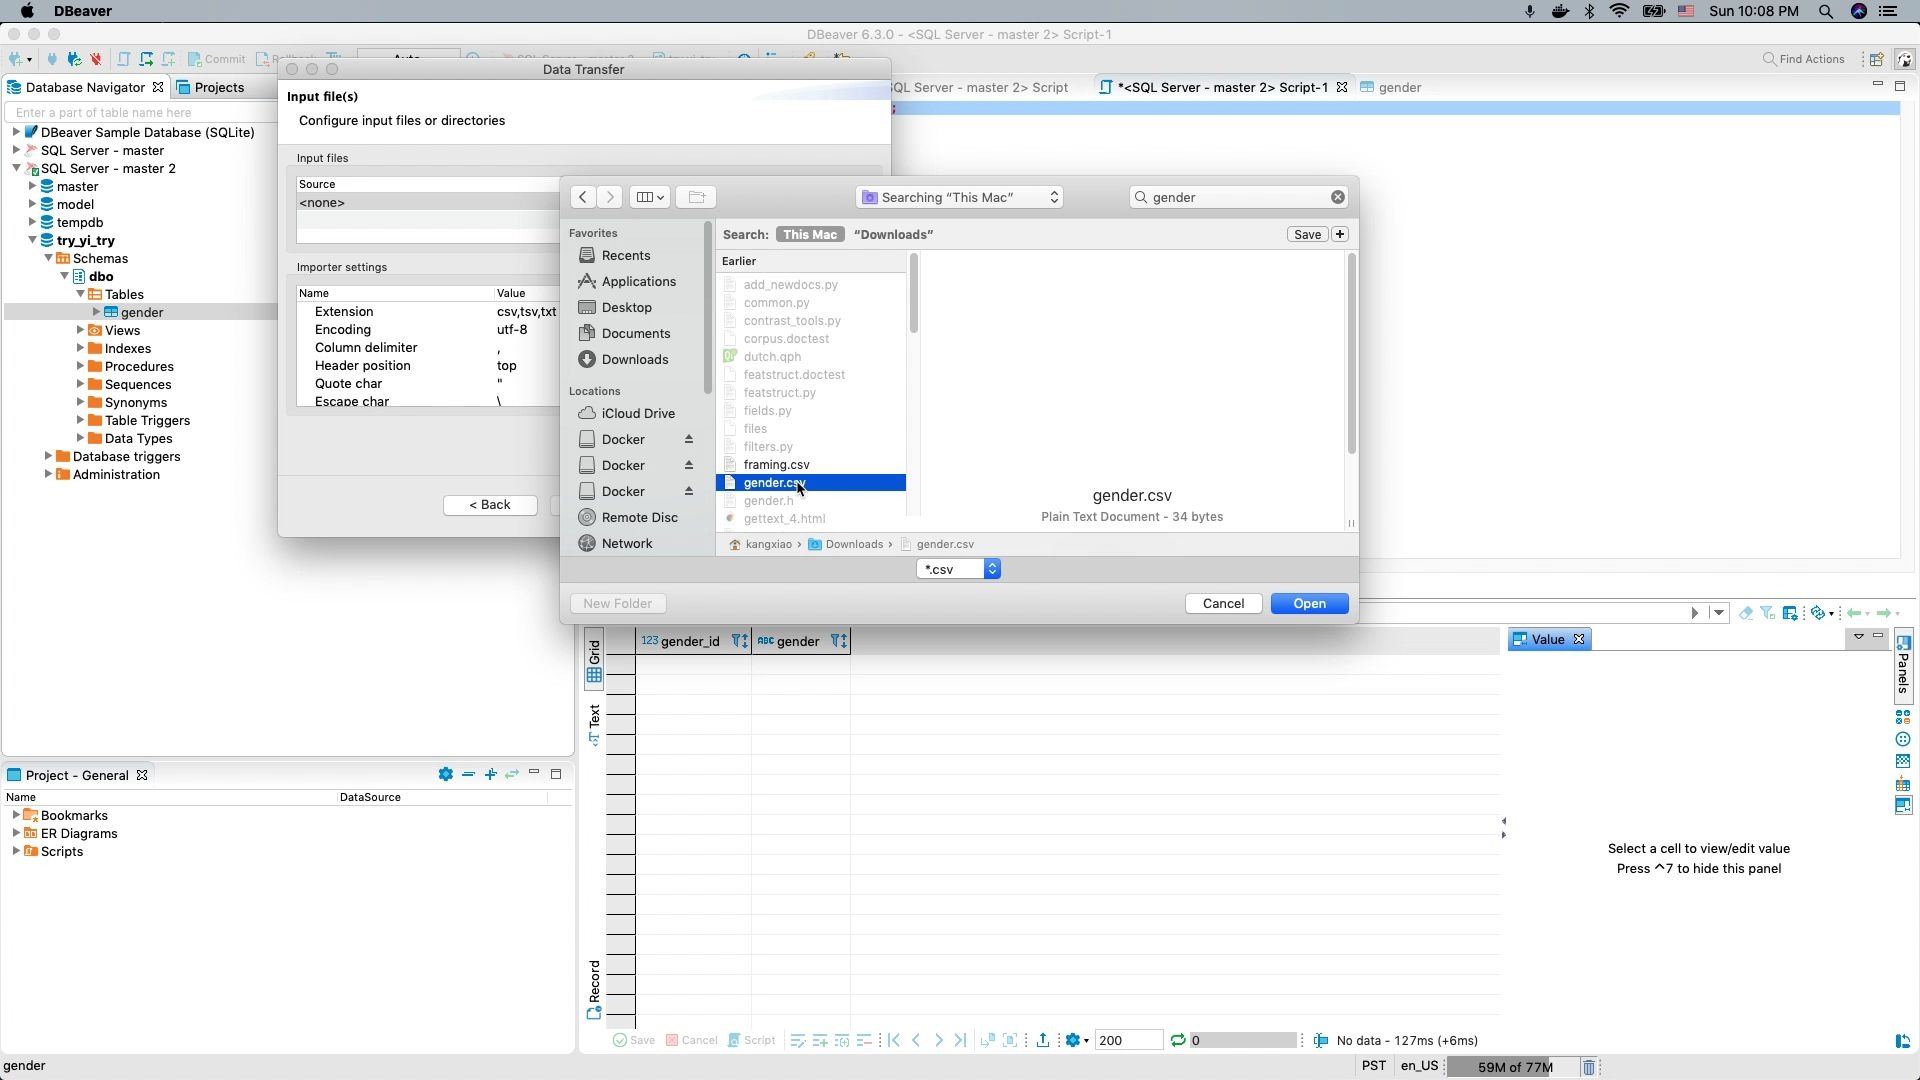Switch search to This Mac

point(809,234)
